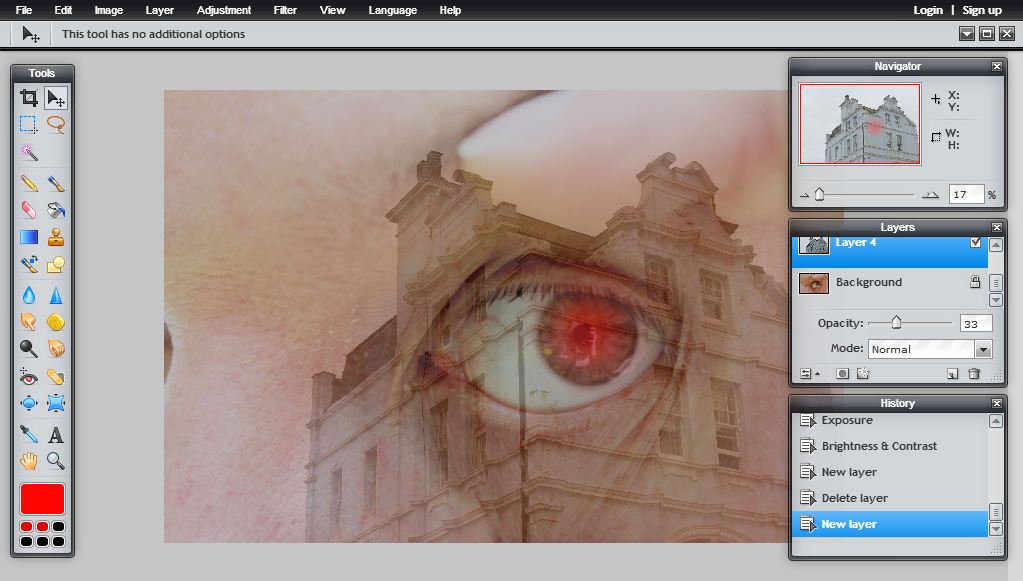Open layer styles button
Screen dimensions: 1023x581
tap(863, 374)
